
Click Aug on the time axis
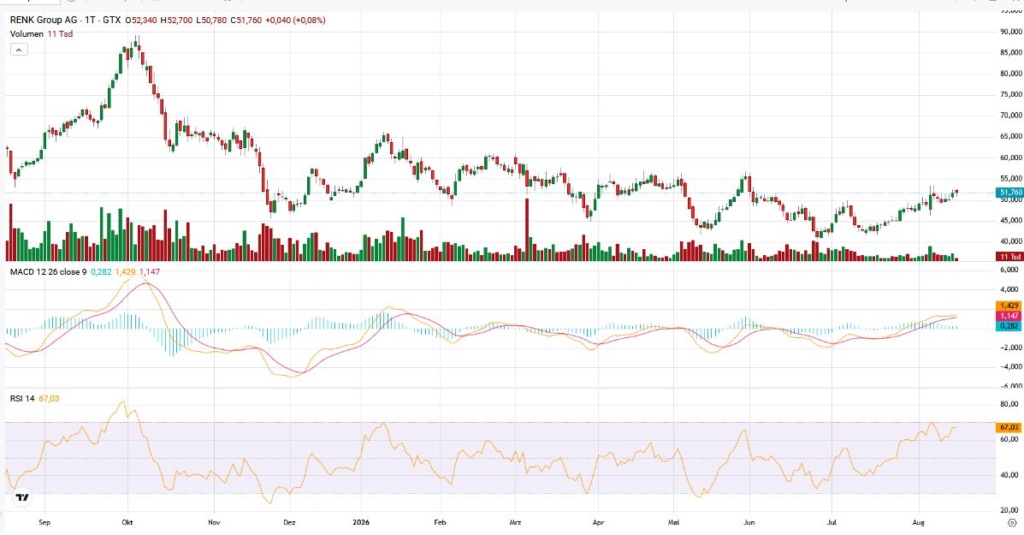[x=919, y=523]
